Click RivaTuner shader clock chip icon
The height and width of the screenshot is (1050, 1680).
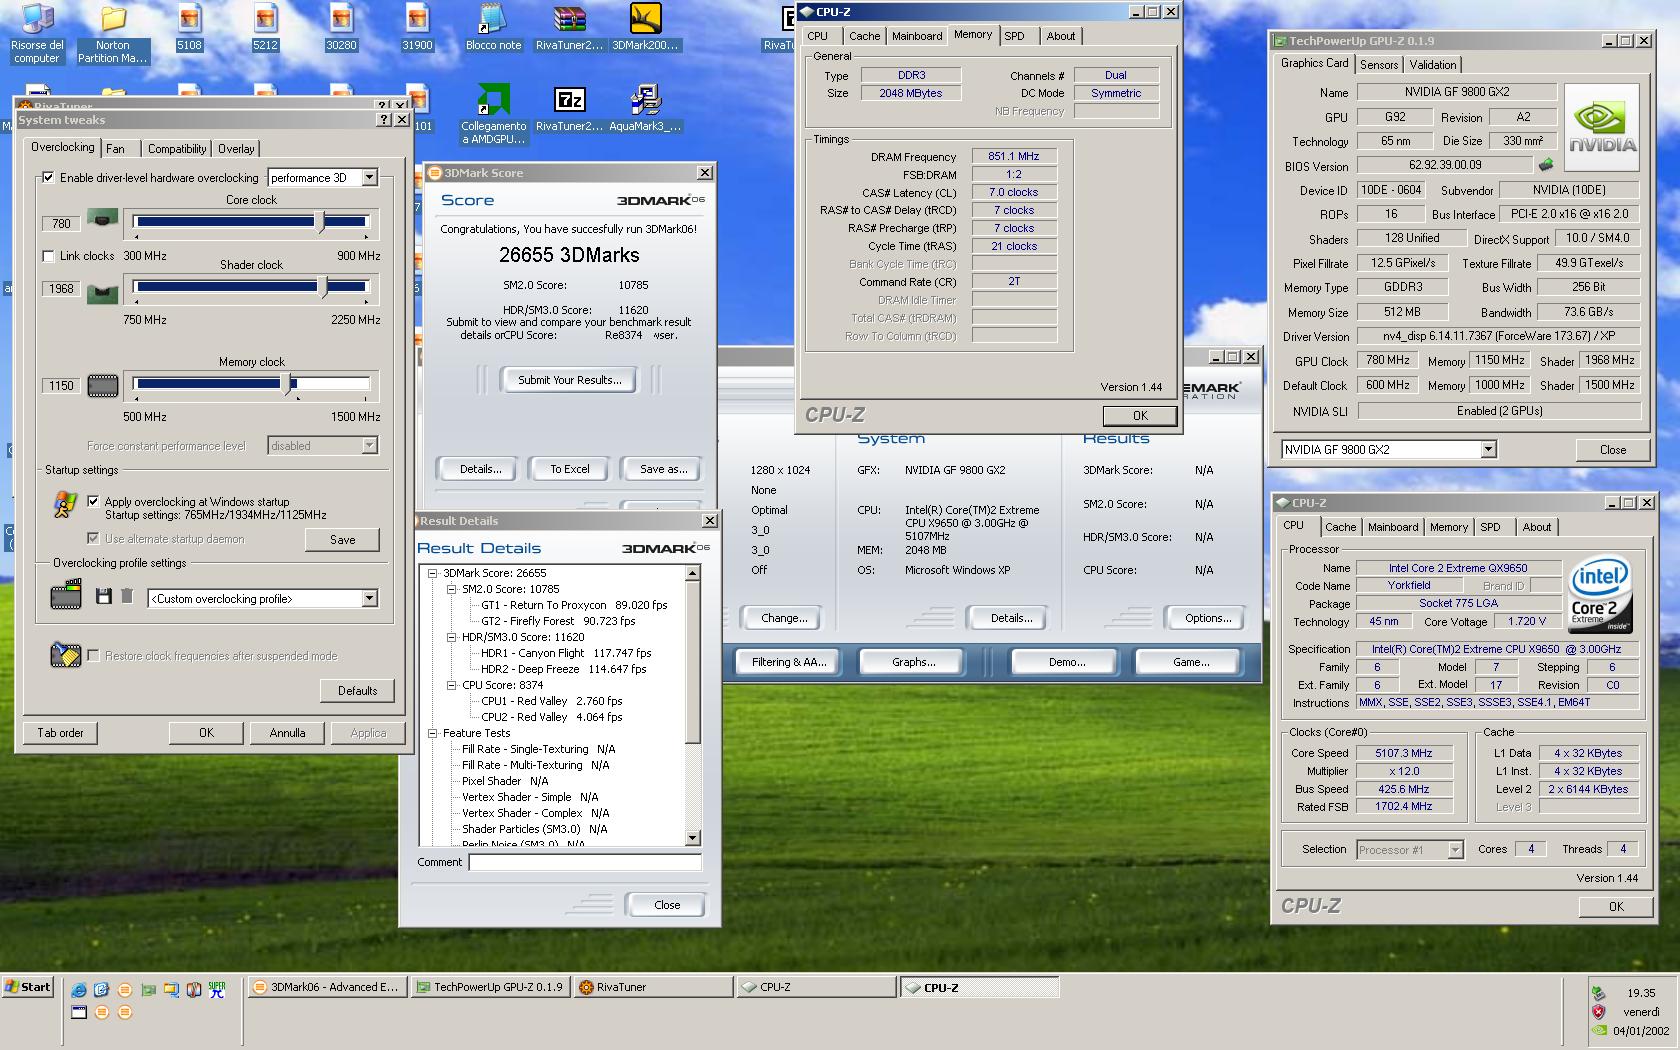click(102, 294)
